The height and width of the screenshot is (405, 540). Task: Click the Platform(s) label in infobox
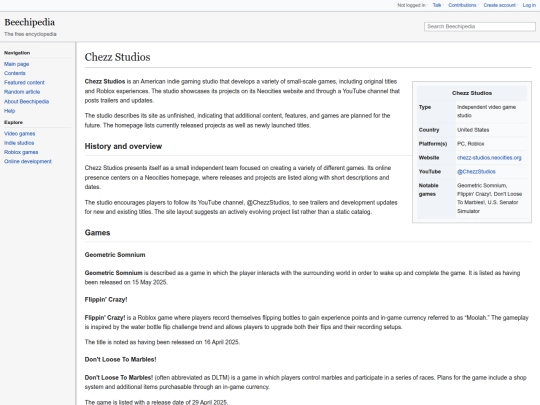coord(433,144)
